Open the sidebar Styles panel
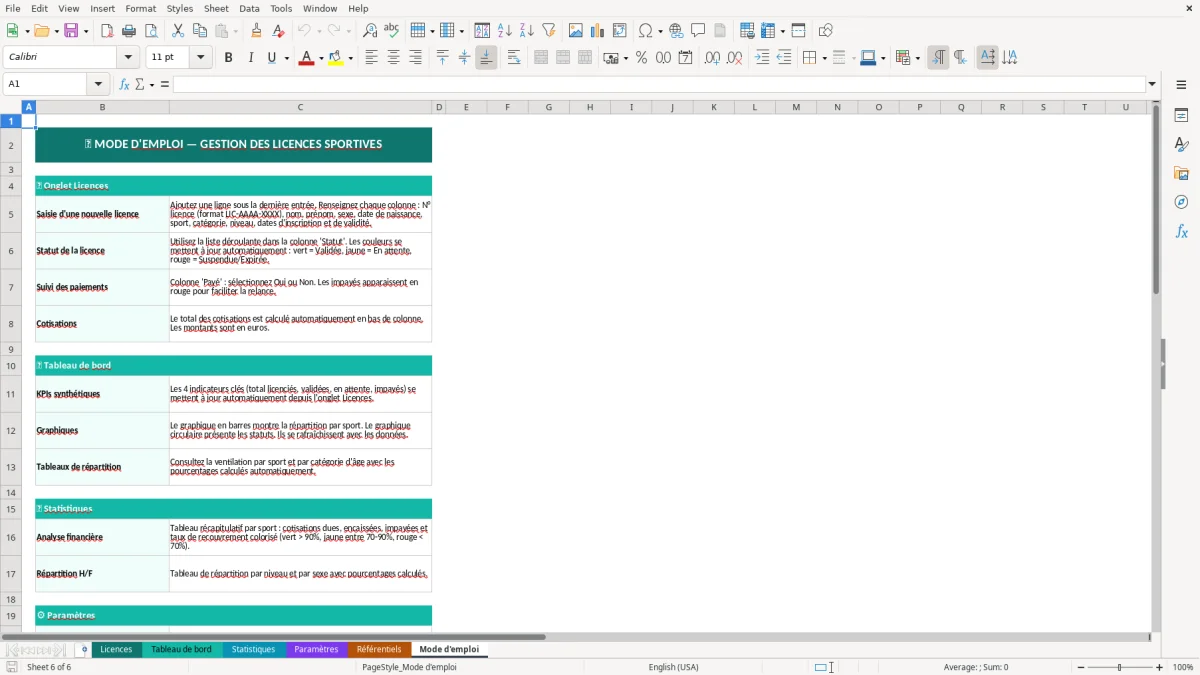 click(1181, 144)
